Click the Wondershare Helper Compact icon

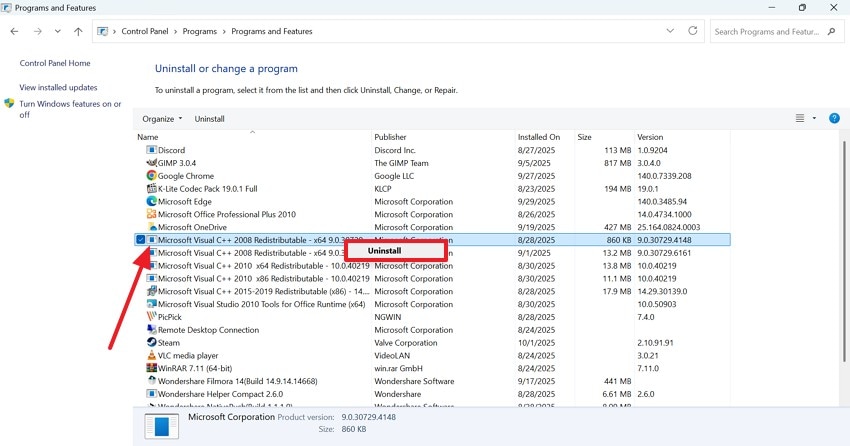point(152,394)
